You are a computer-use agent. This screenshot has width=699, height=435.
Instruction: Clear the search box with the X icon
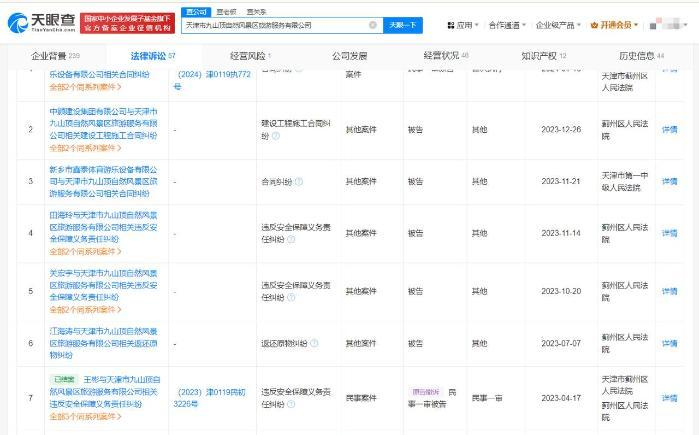(373, 25)
